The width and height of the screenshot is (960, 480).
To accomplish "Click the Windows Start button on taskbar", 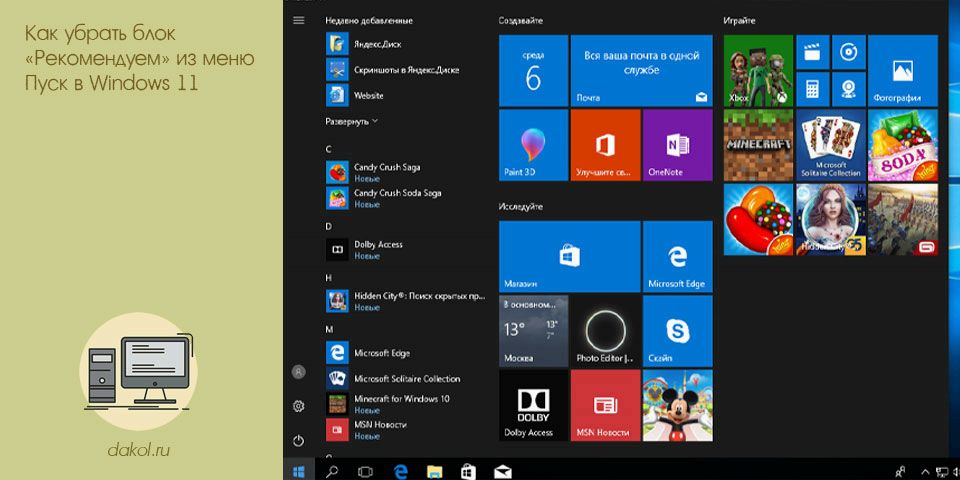I will pyautogui.click(x=299, y=471).
